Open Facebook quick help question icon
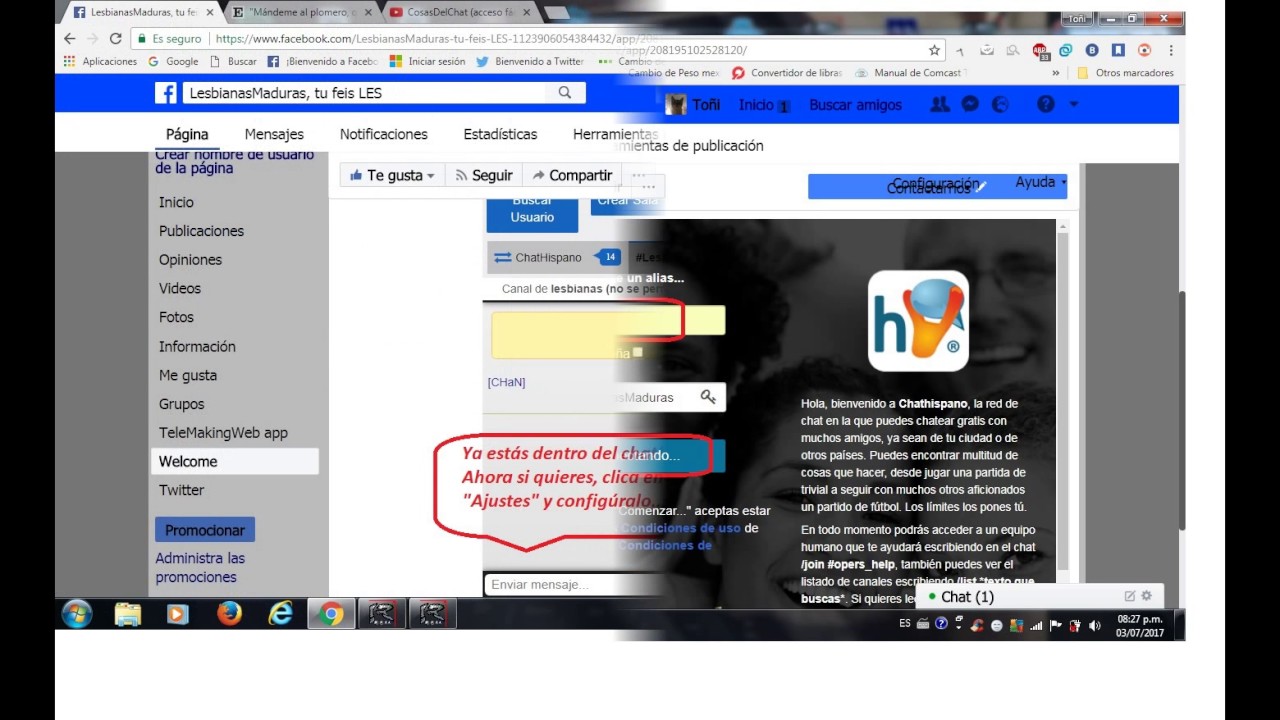 1046,104
